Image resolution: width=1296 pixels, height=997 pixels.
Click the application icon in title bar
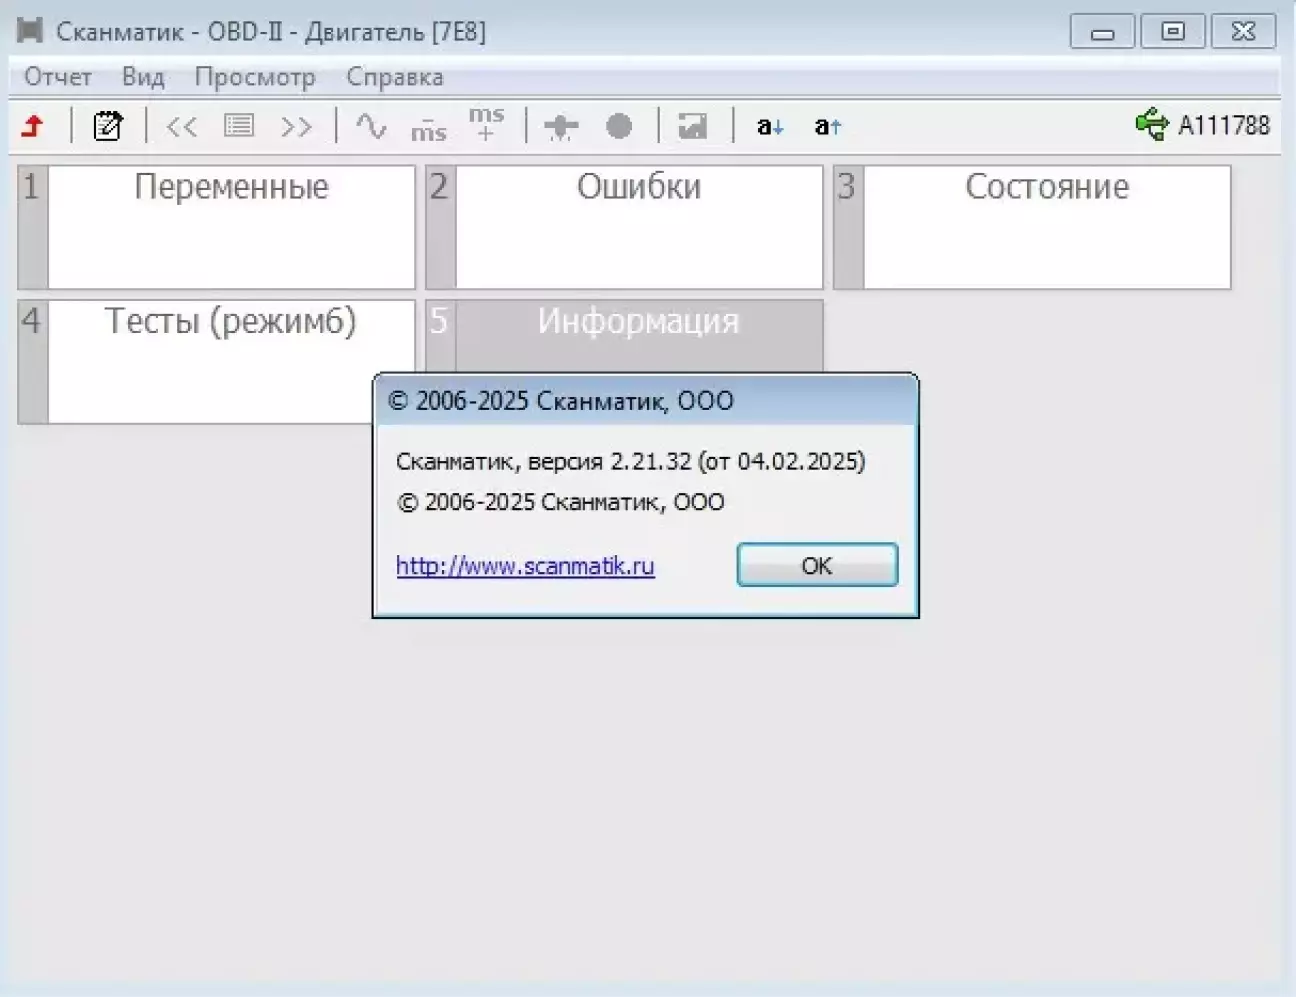(x=30, y=31)
